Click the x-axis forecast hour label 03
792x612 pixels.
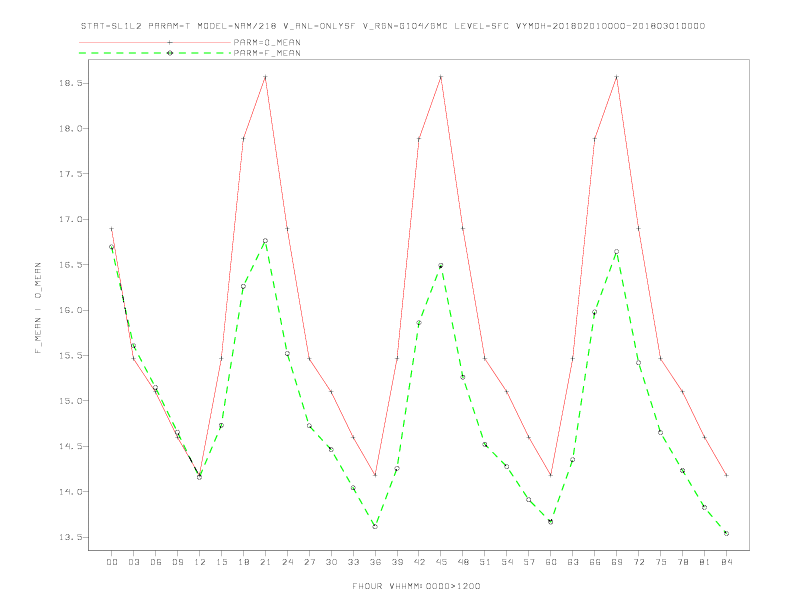point(133,562)
